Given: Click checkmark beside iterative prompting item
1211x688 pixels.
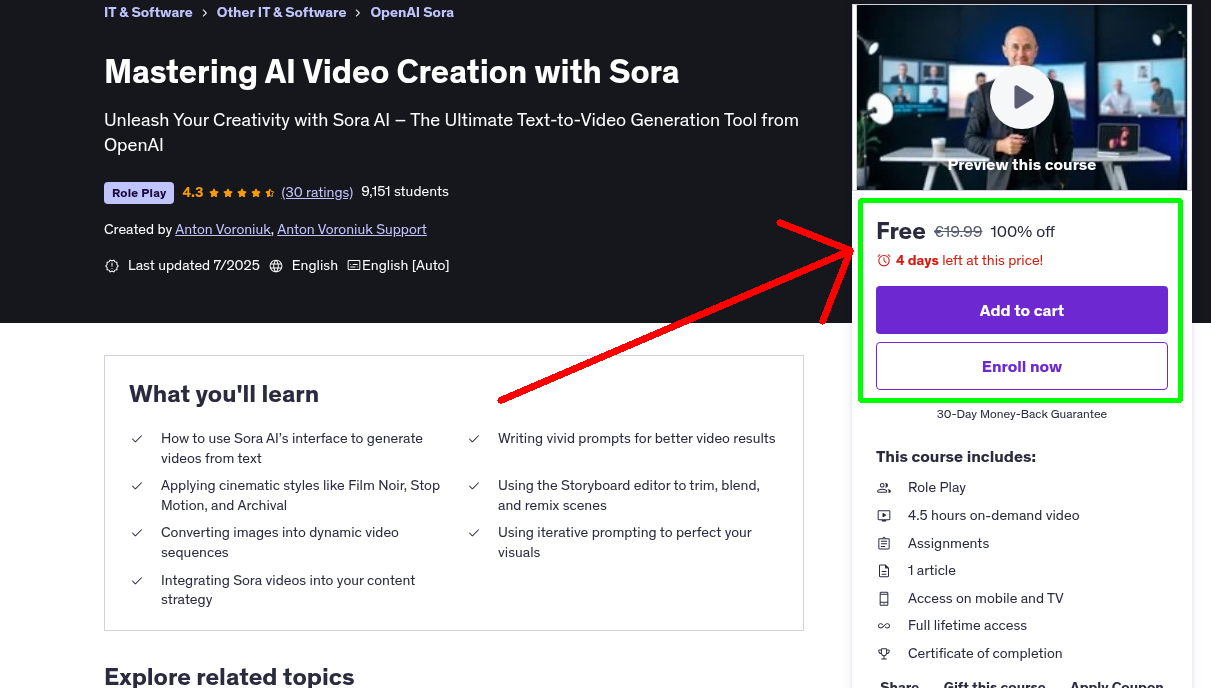Looking at the screenshot, I should pos(474,532).
